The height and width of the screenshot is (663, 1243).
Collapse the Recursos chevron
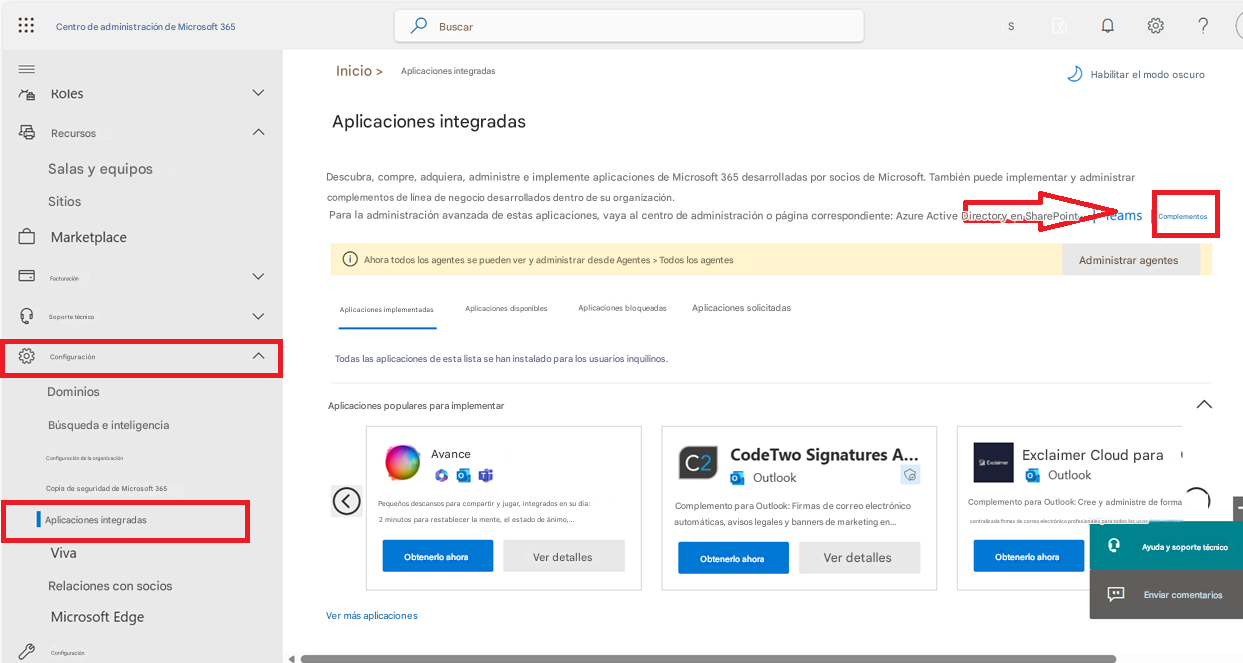click(258, 132)
